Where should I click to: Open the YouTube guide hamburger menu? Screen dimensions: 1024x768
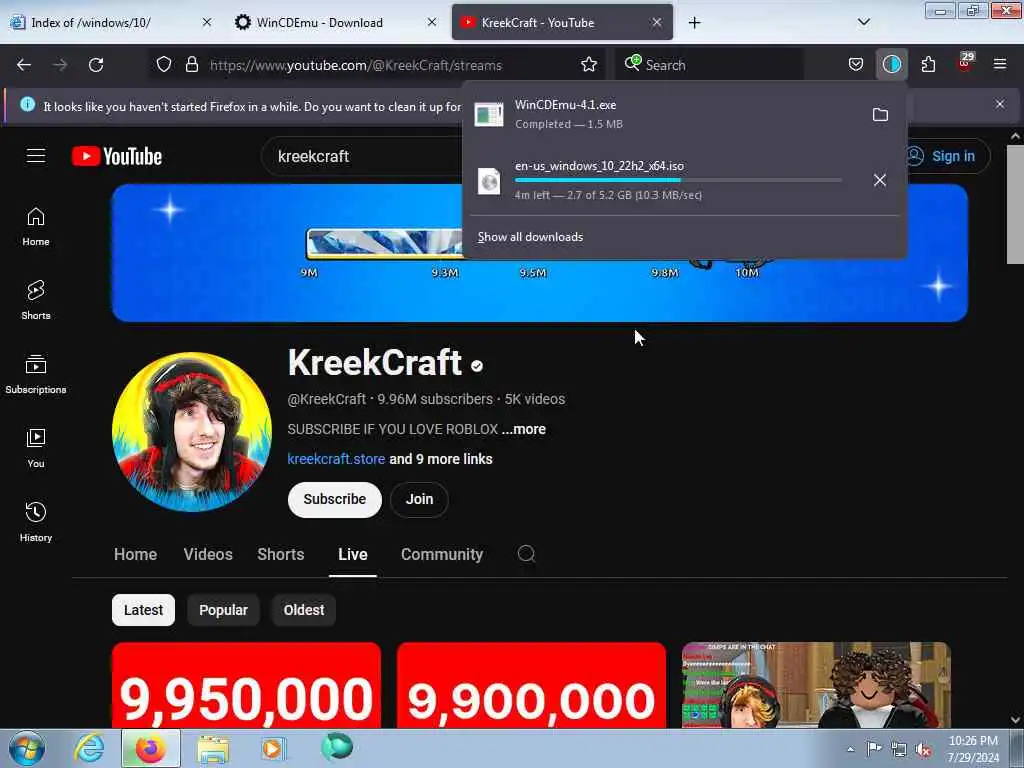(x=36, y=156)
